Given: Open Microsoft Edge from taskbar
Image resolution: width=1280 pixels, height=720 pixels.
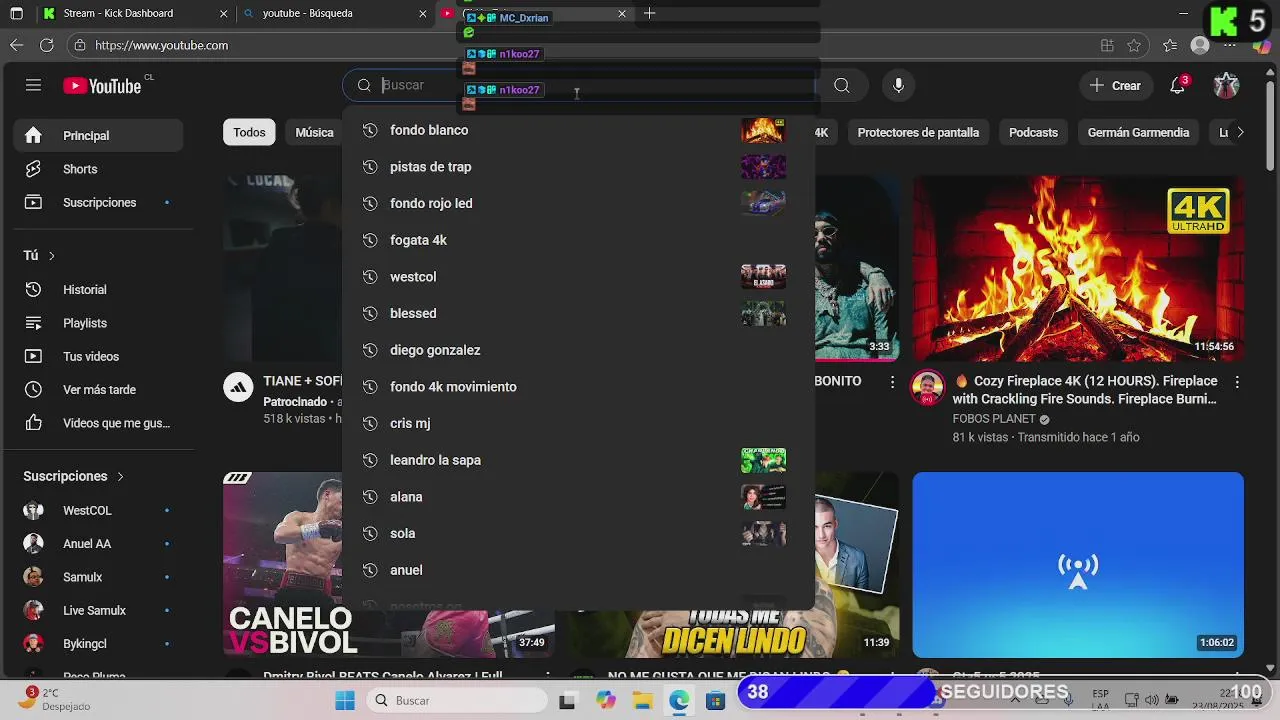Looking at the screenshot, I should tap(679, 701).
